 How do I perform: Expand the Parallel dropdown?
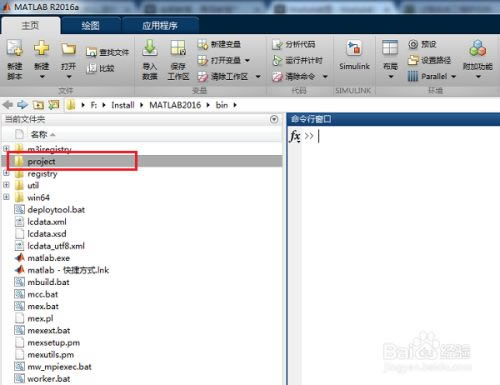click(x=453, y=77)
